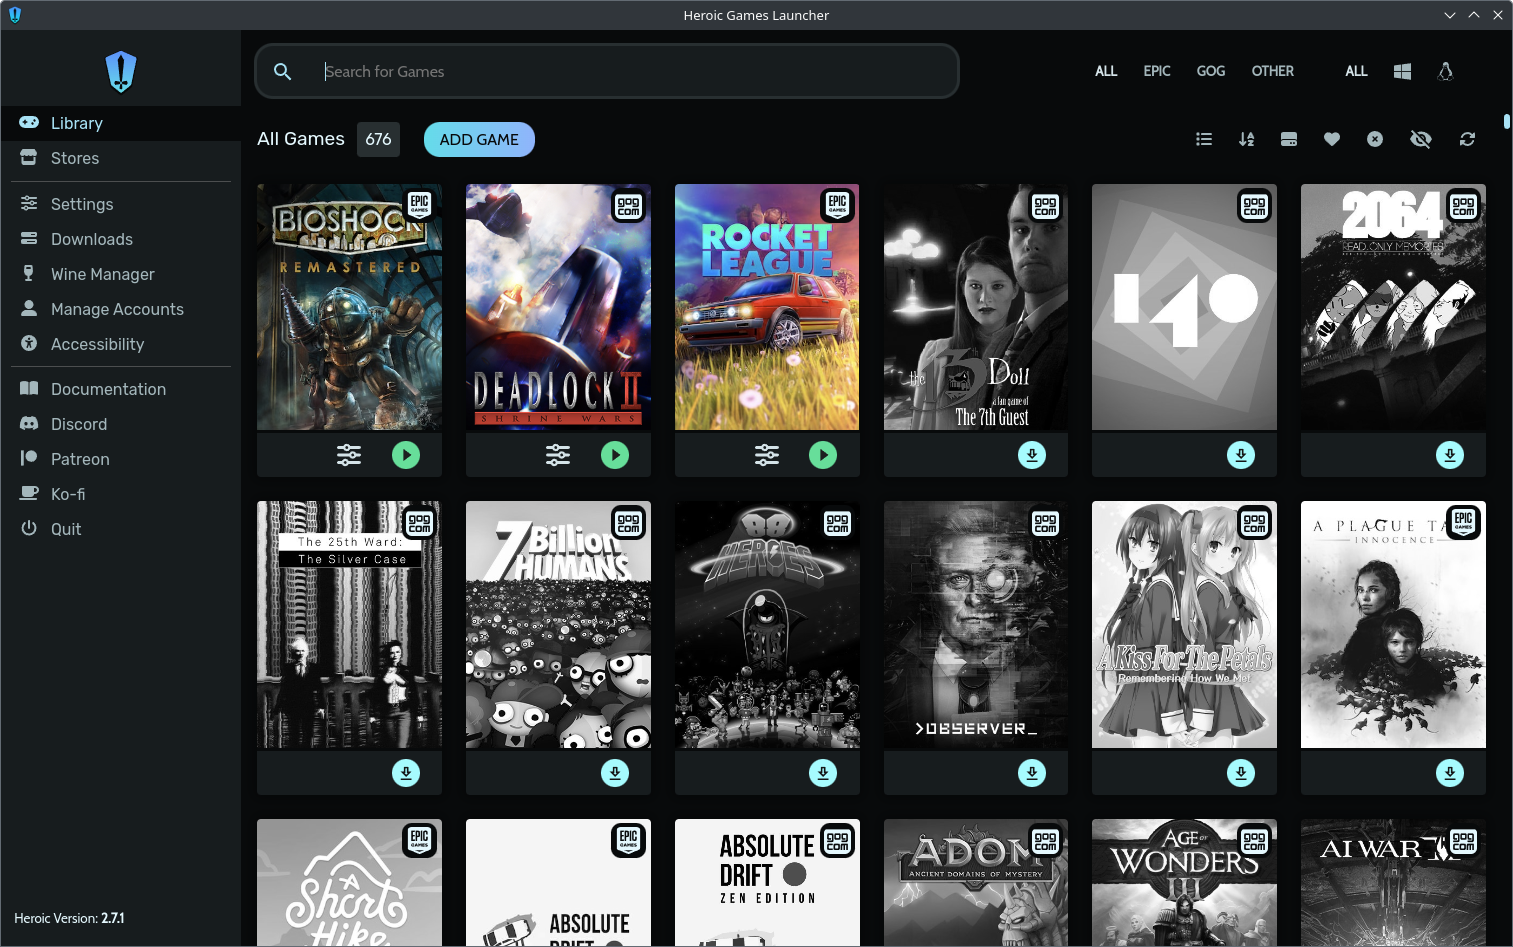Maximize window with title bar up chevron

coord(1473,15)
